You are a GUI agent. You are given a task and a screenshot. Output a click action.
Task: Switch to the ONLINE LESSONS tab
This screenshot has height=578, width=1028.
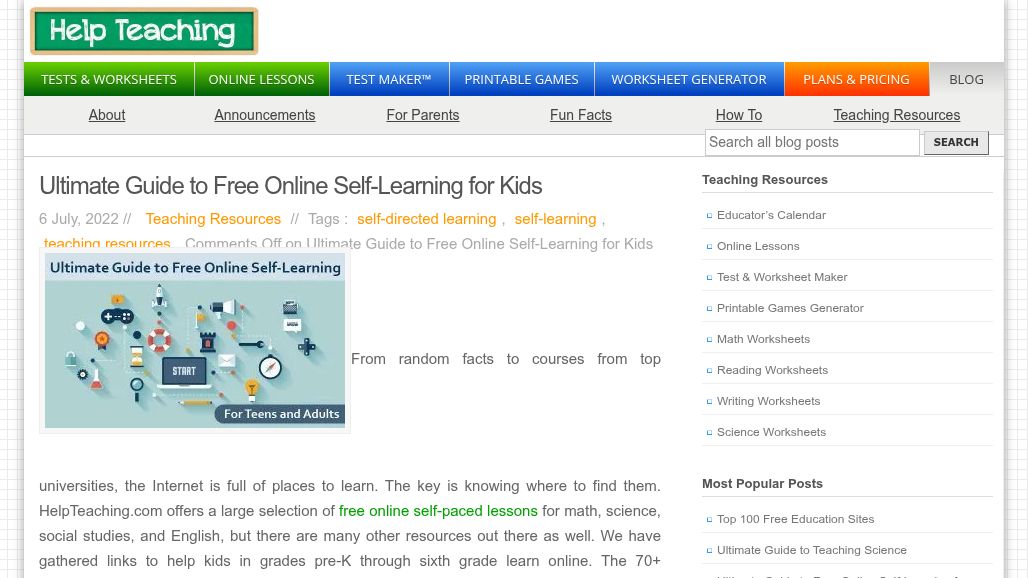pos(261,79)
